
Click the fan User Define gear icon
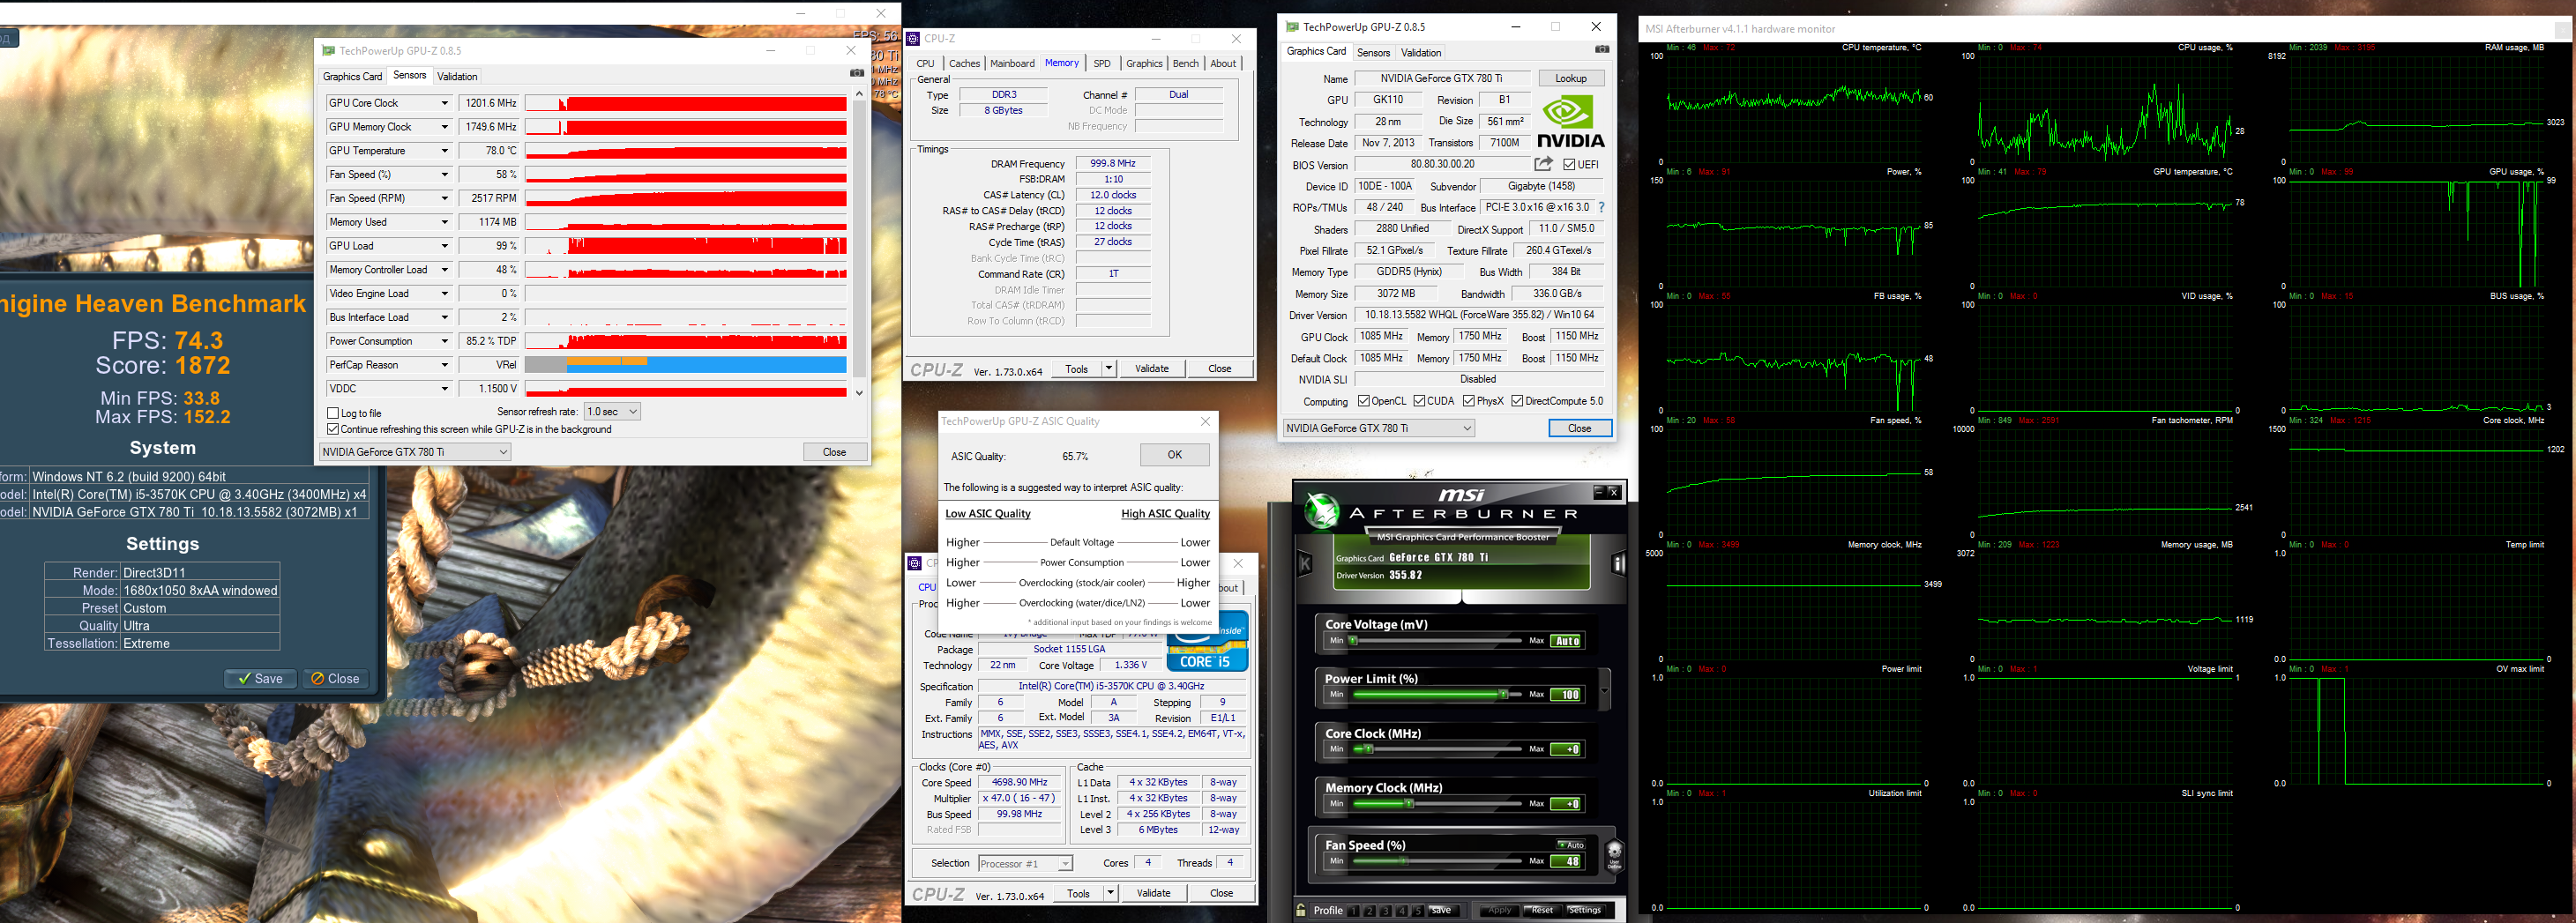(x=1614, y=855)
